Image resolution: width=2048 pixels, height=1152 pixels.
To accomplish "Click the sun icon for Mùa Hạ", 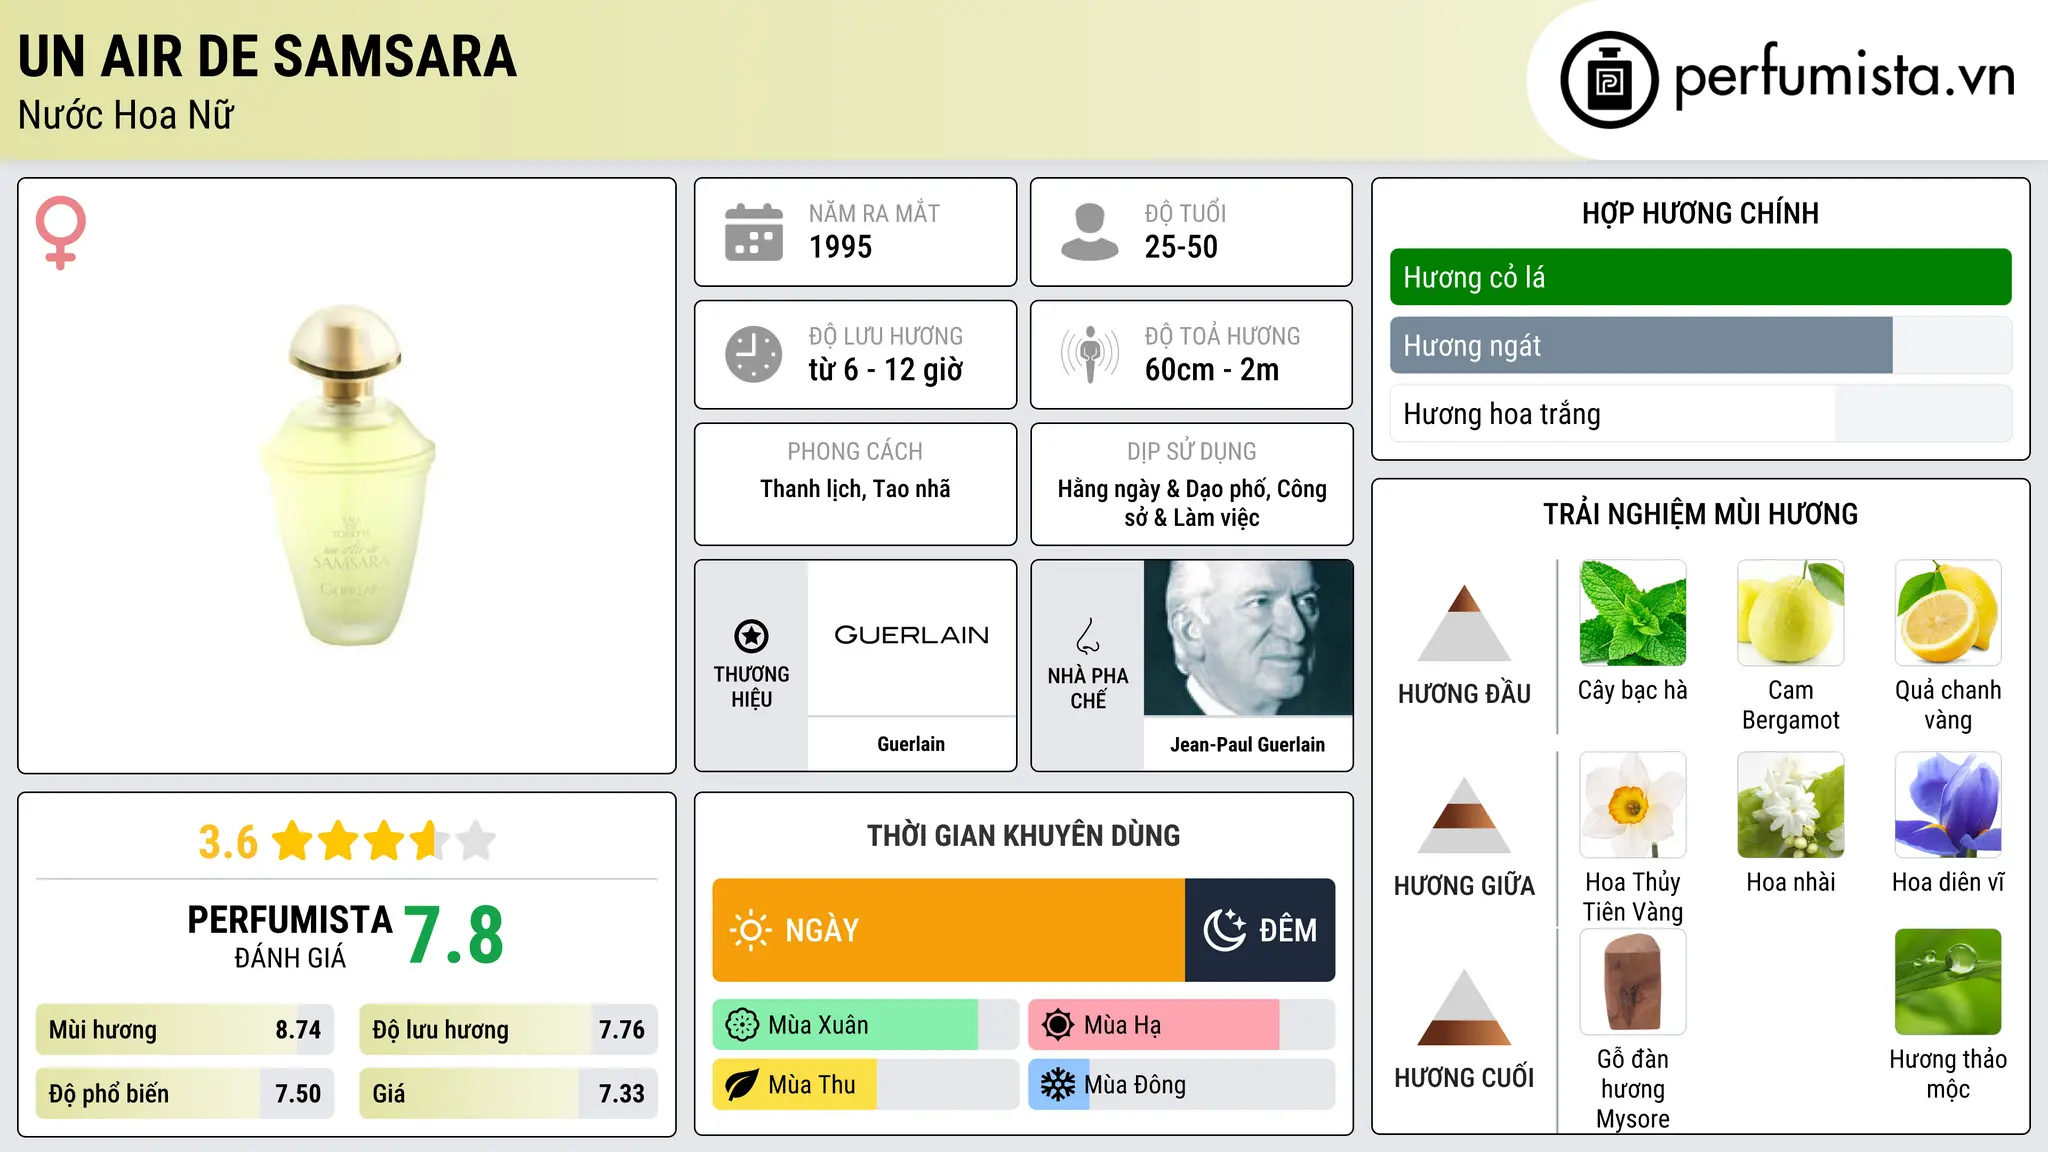I will [1058, 1025].
